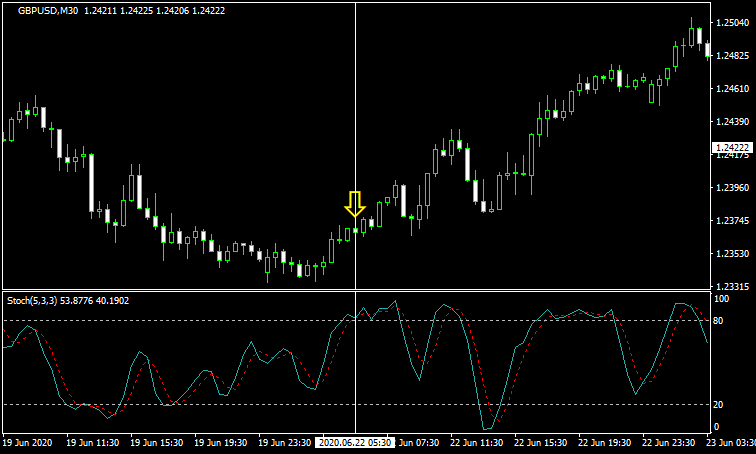The image size is (756, 454).
Task: Click the 19 Jun 15:30 time label
Action: click(x=157, y=442)
